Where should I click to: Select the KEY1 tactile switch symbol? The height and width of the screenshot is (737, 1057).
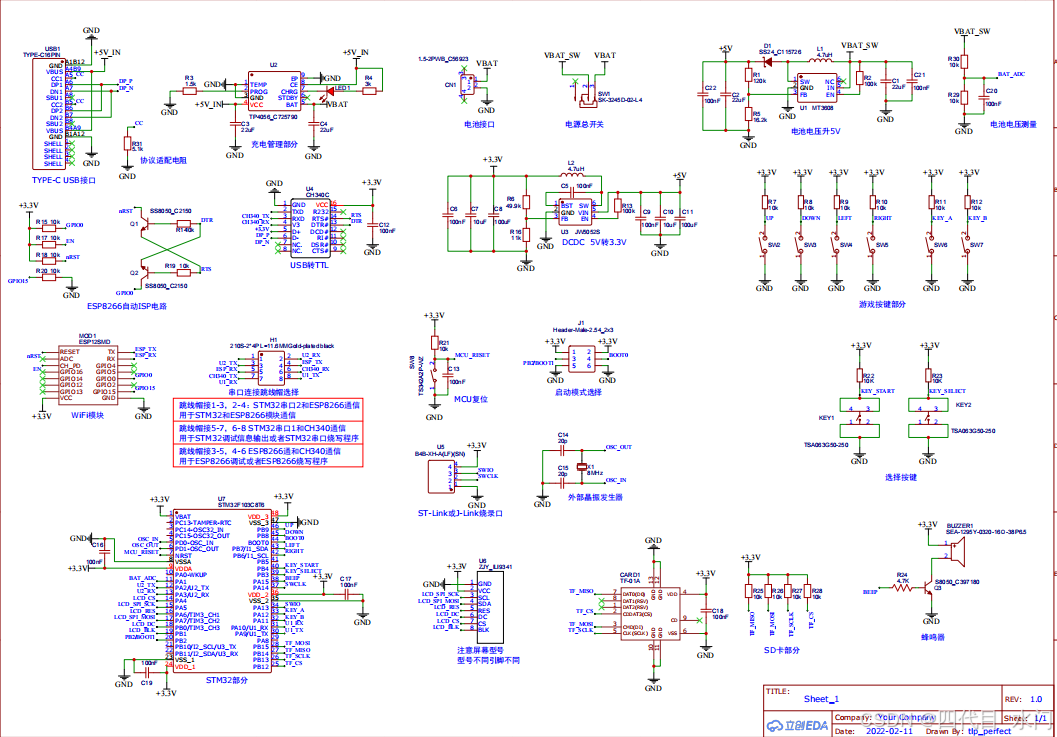859,418
